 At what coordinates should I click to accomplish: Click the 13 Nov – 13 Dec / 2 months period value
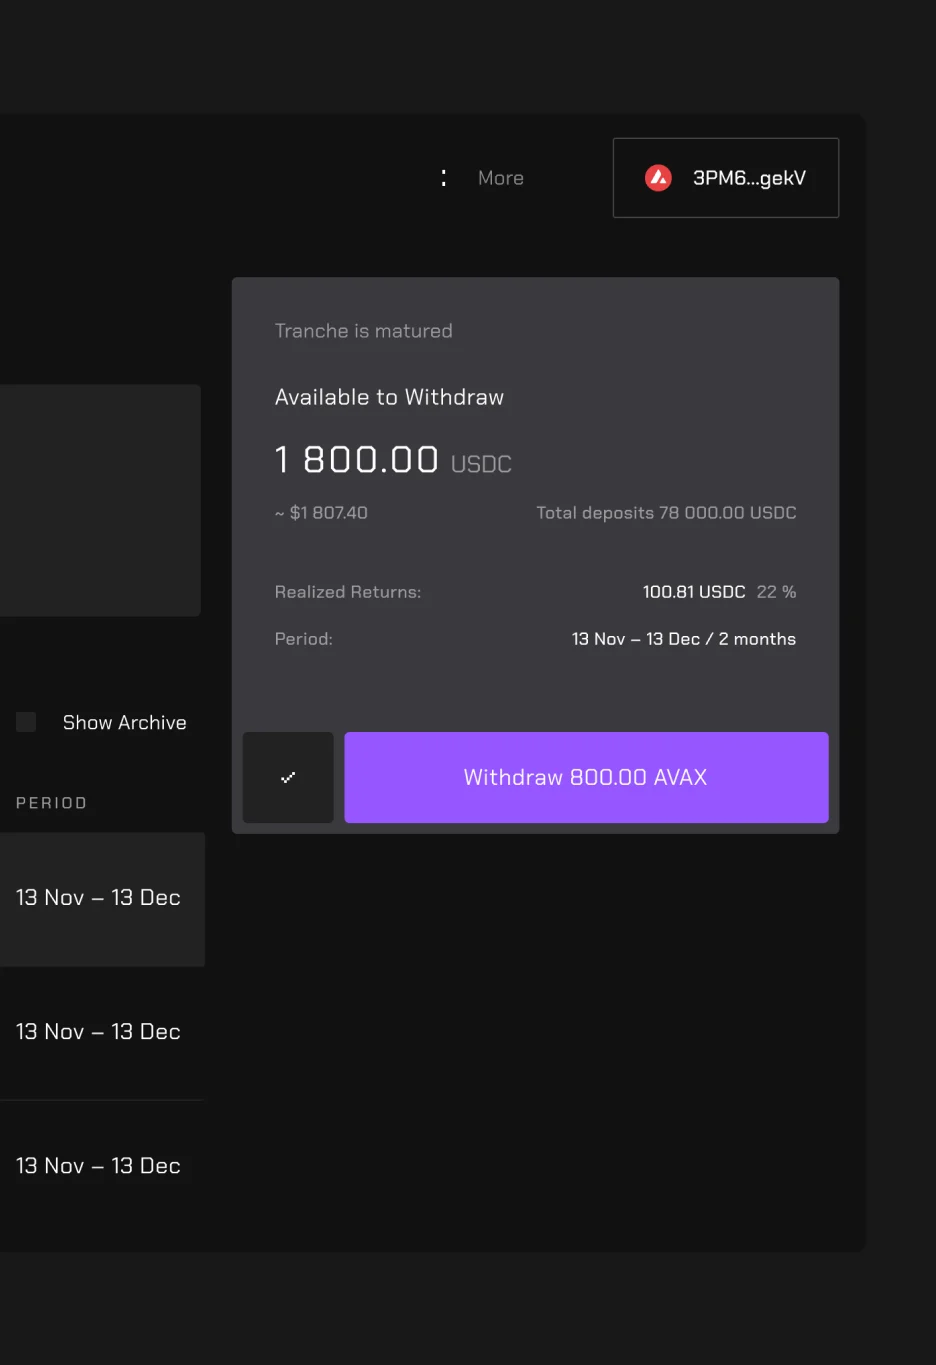point(684,639)
